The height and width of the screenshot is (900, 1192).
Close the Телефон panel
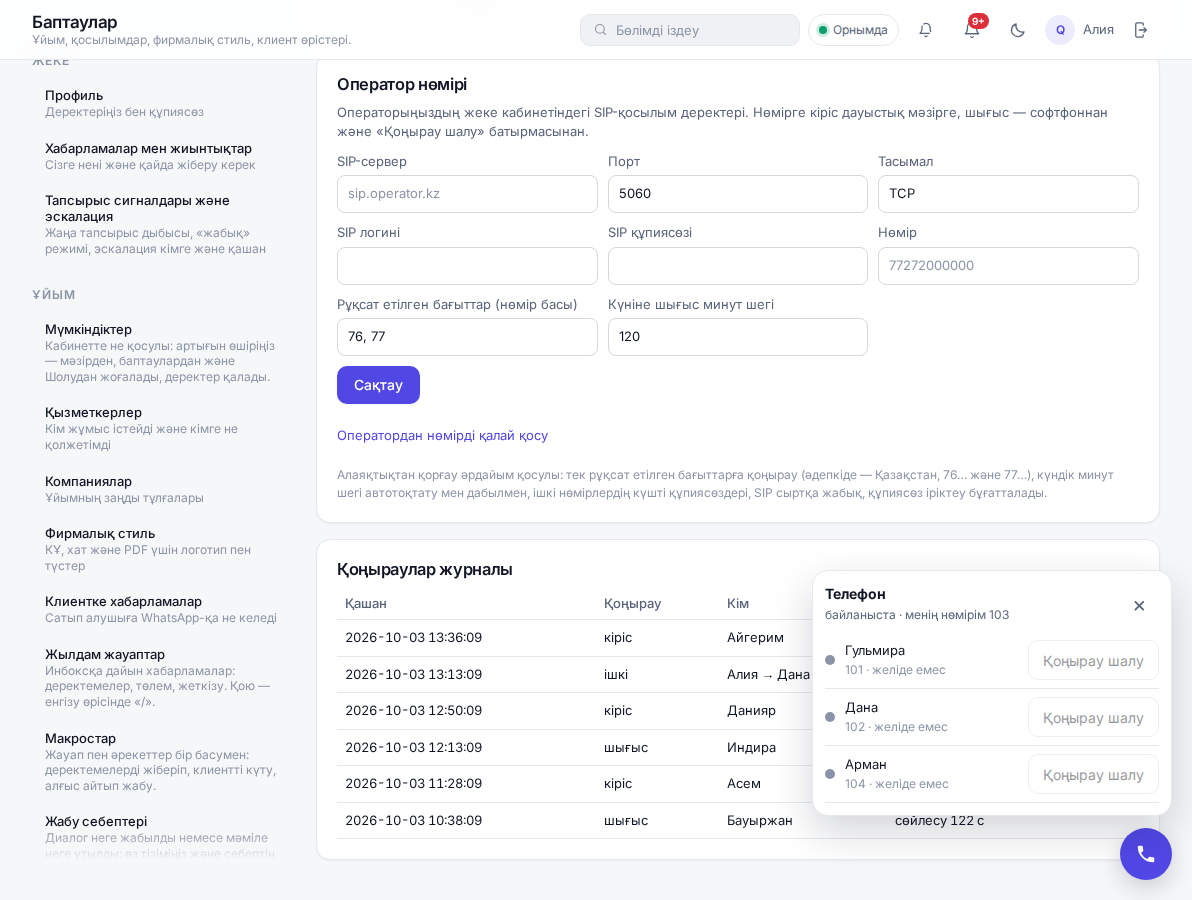(x=1139, y=605)
